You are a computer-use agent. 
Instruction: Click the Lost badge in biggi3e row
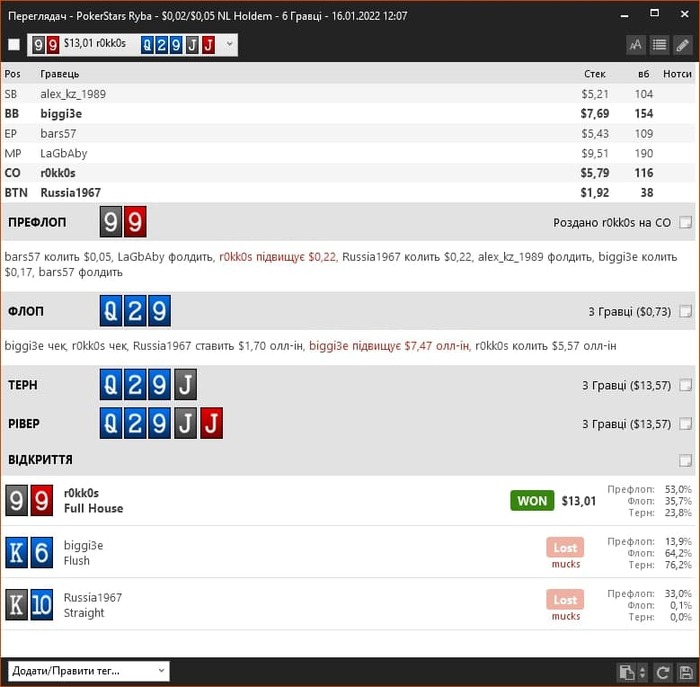565,547
